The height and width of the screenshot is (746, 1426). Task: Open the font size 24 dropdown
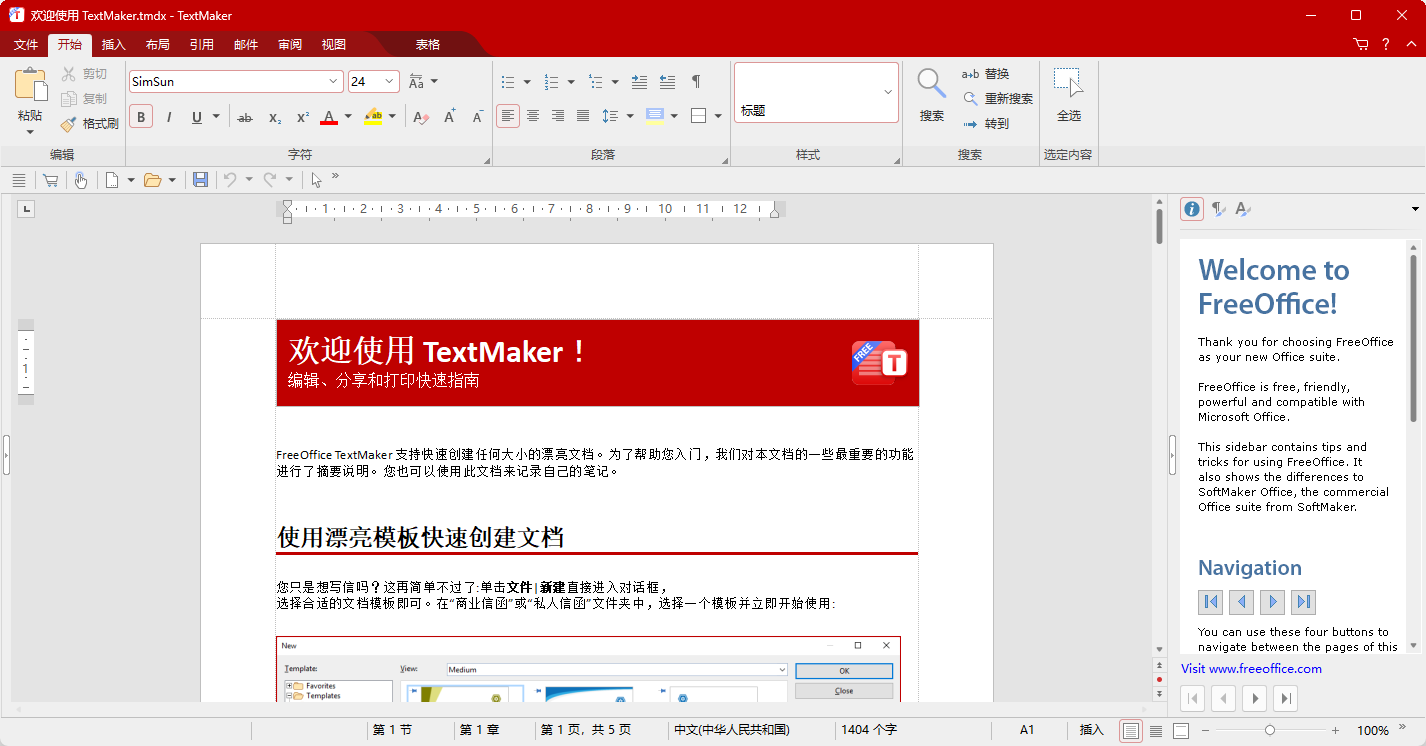(x=390, y=82)
